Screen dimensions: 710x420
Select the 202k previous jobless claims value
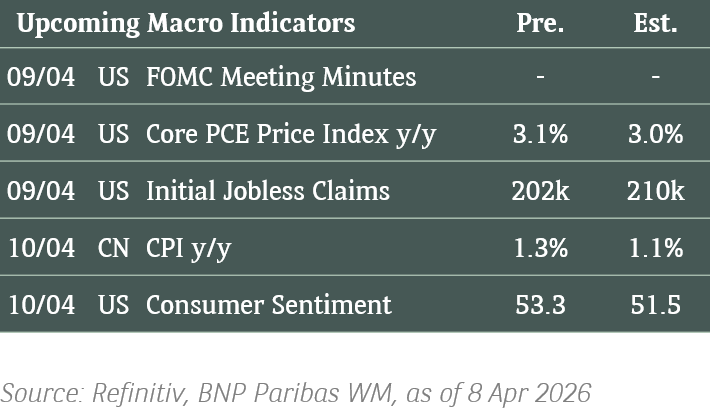(x=540, y=190)
